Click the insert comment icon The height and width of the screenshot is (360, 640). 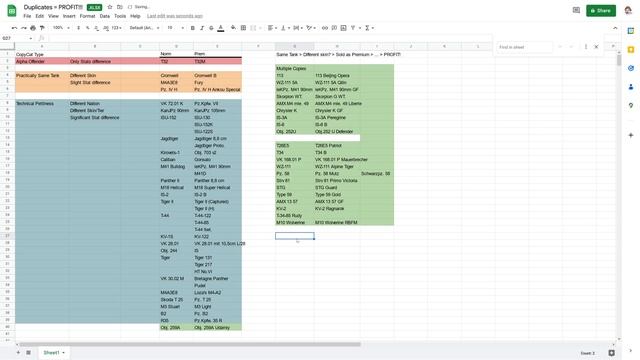tap(334, 28)
